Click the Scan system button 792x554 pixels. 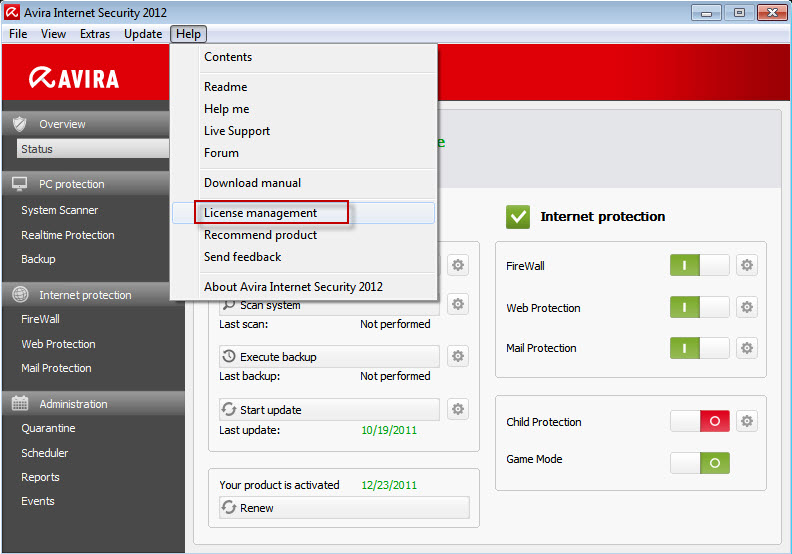click(329, 306)
